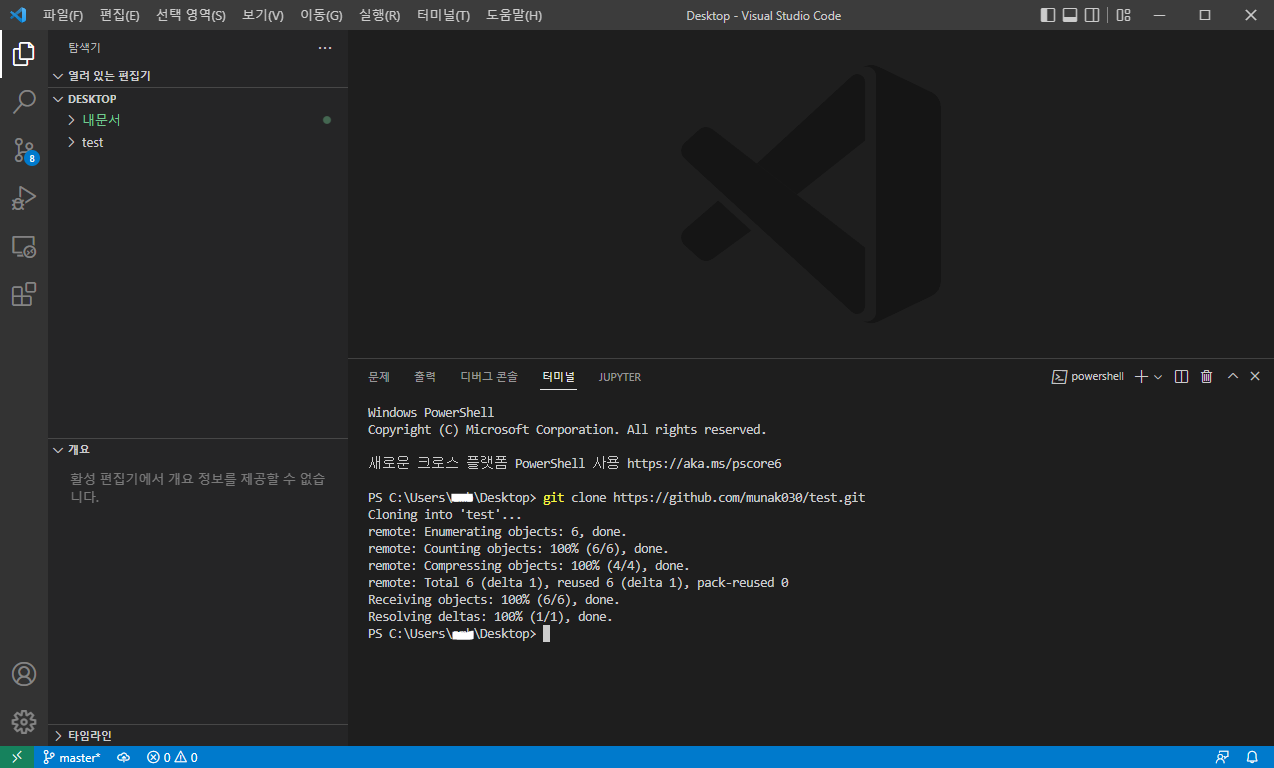
Task: Open the Extensions view
Action: pos(24,294)
